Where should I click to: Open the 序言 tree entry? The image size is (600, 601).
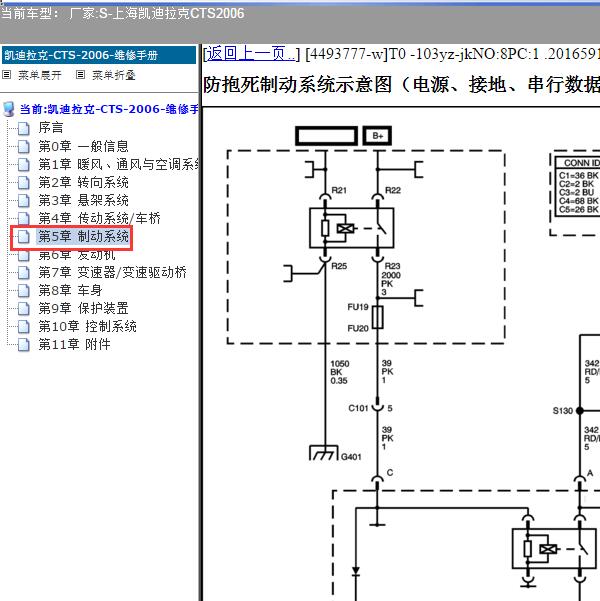tap(51, 128)
